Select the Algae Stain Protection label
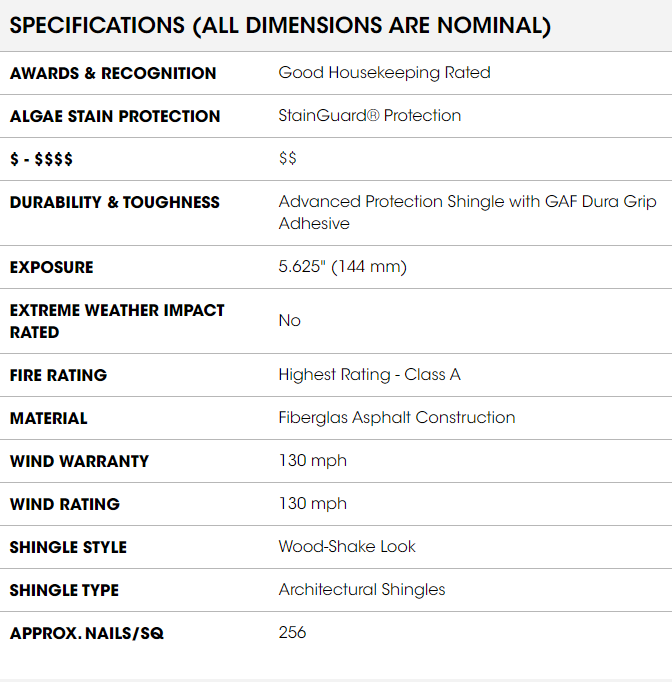The image size is (672, 682). 115,116
